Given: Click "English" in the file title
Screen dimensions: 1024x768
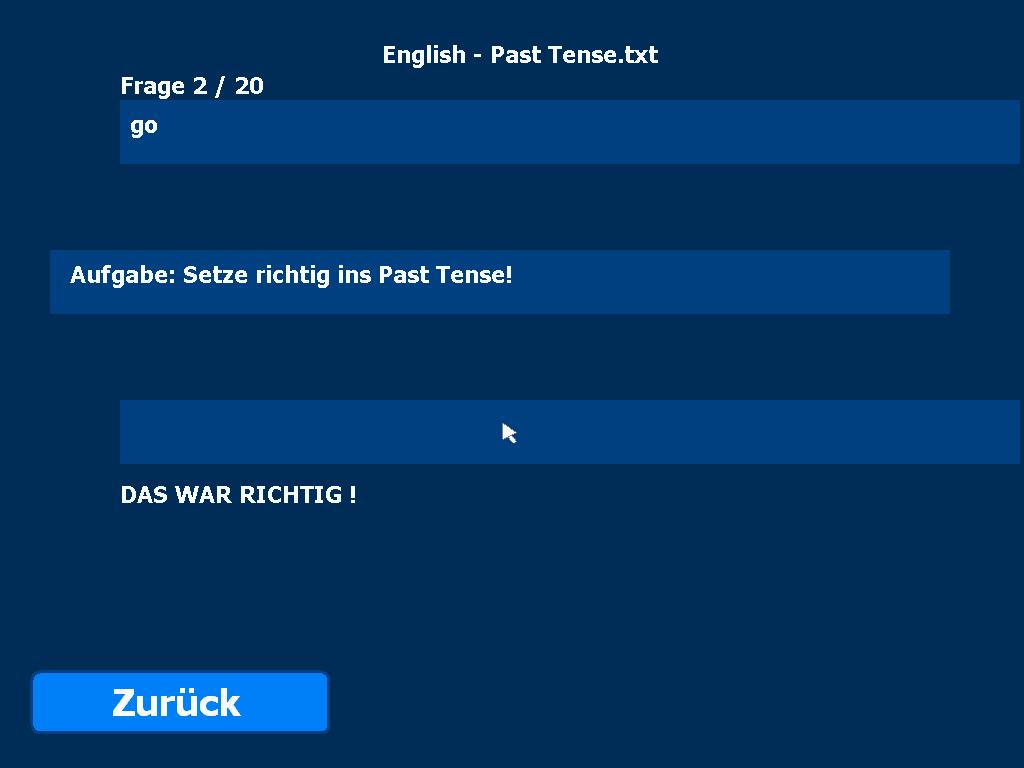Looking at the screenshot, I should click(424, 55).
